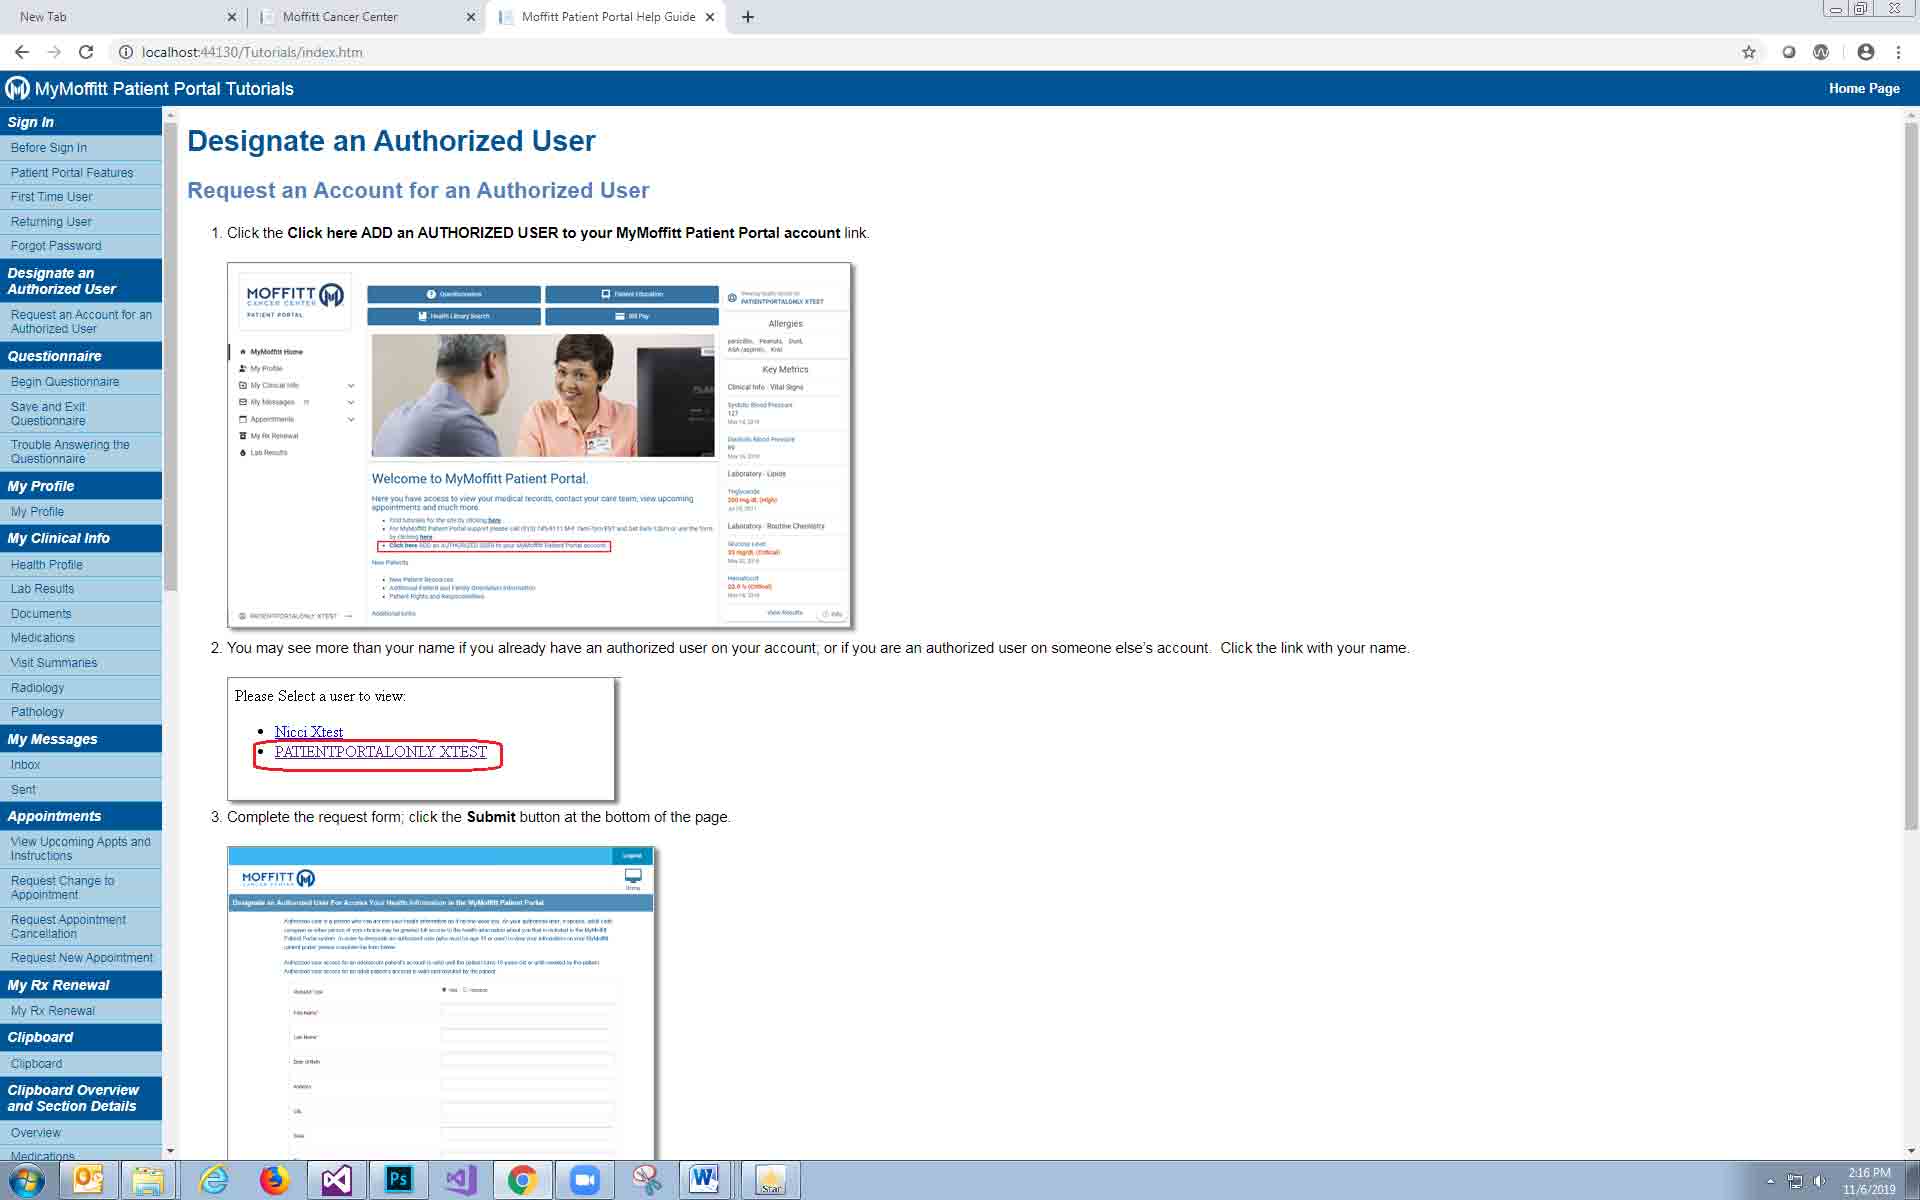This screenshot has width=1920, height=1200.
Task: Open Request New Appointment sidebar item
Action: pyautogui.click(x=81, y=958)
